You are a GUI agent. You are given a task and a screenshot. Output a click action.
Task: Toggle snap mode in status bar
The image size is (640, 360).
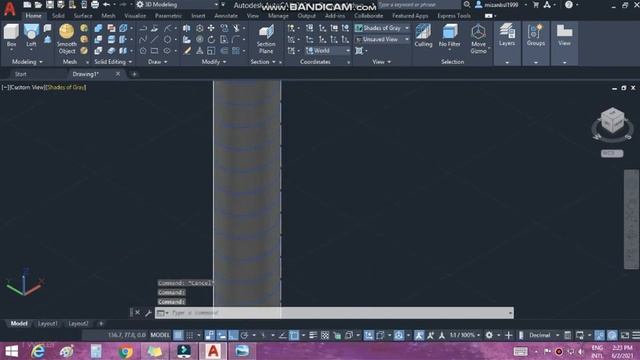(190, 335)
